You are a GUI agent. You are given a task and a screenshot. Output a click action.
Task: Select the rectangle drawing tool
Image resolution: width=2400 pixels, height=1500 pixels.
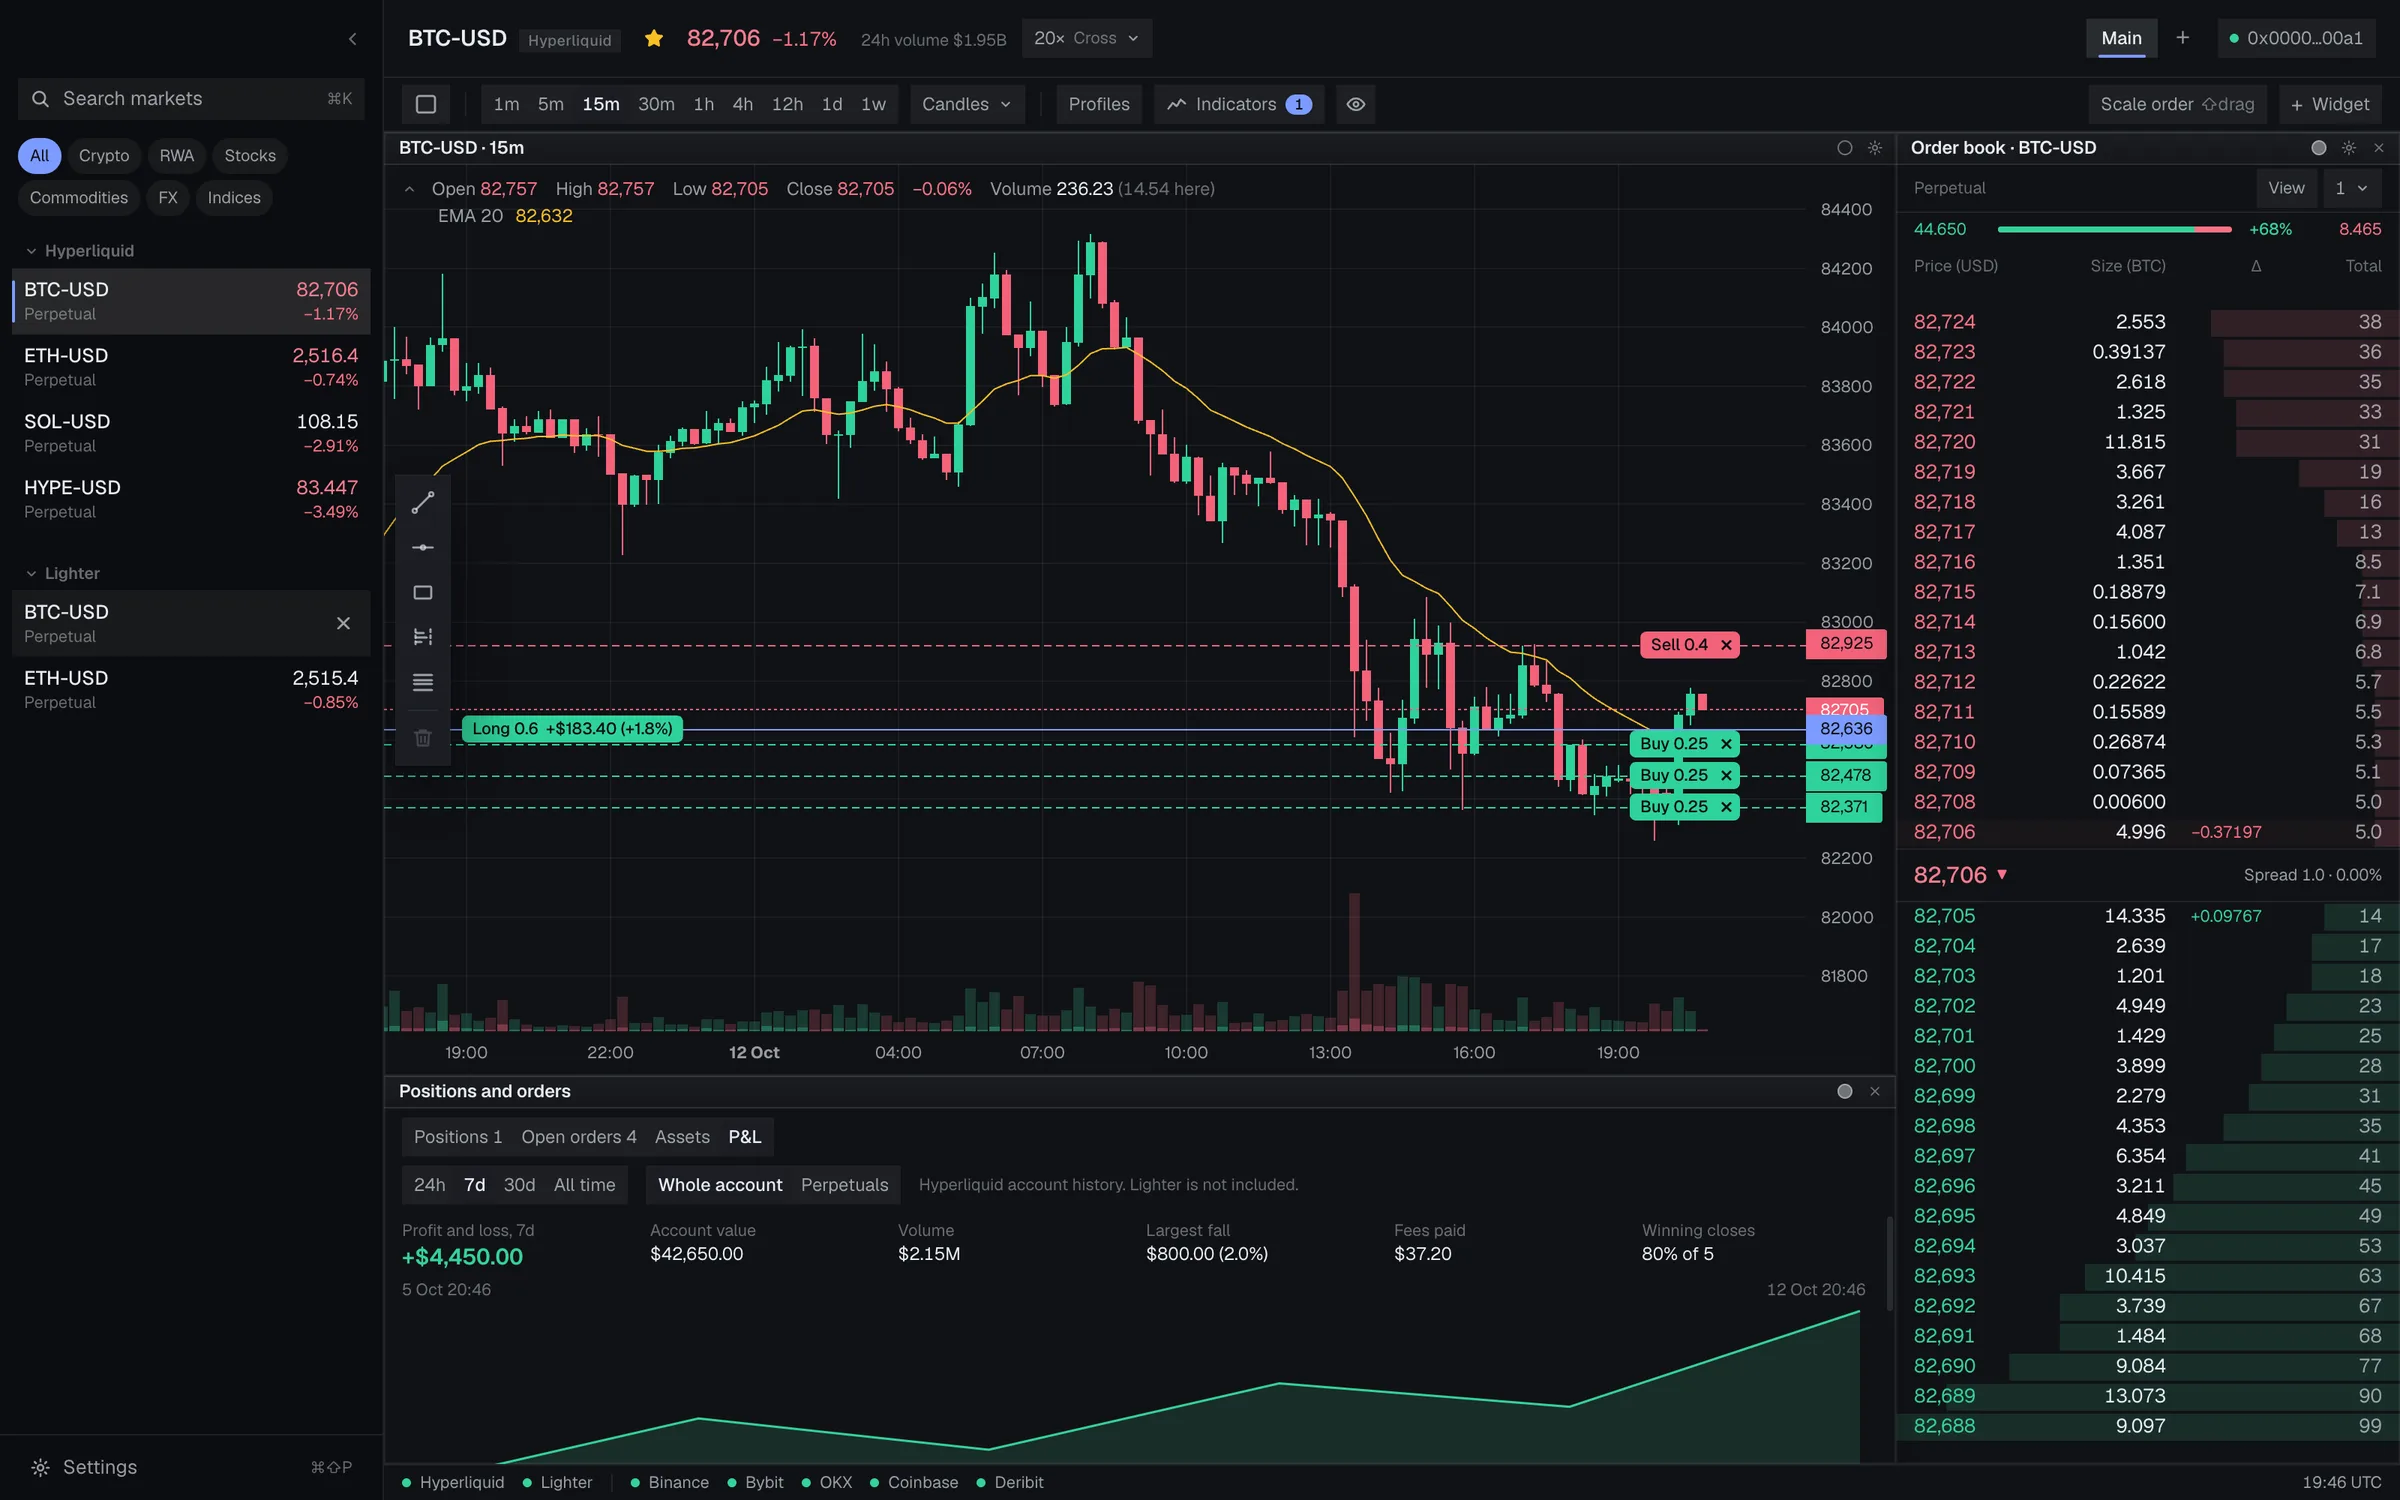click(x=423, y=593)
